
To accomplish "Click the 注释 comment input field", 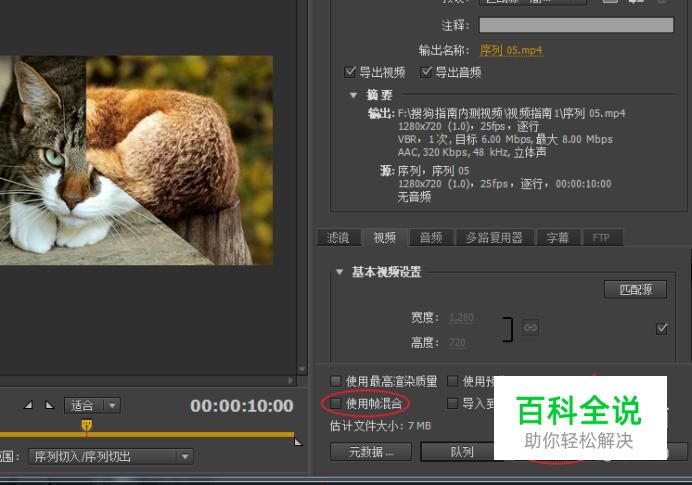I will click(x=576, y=25).
